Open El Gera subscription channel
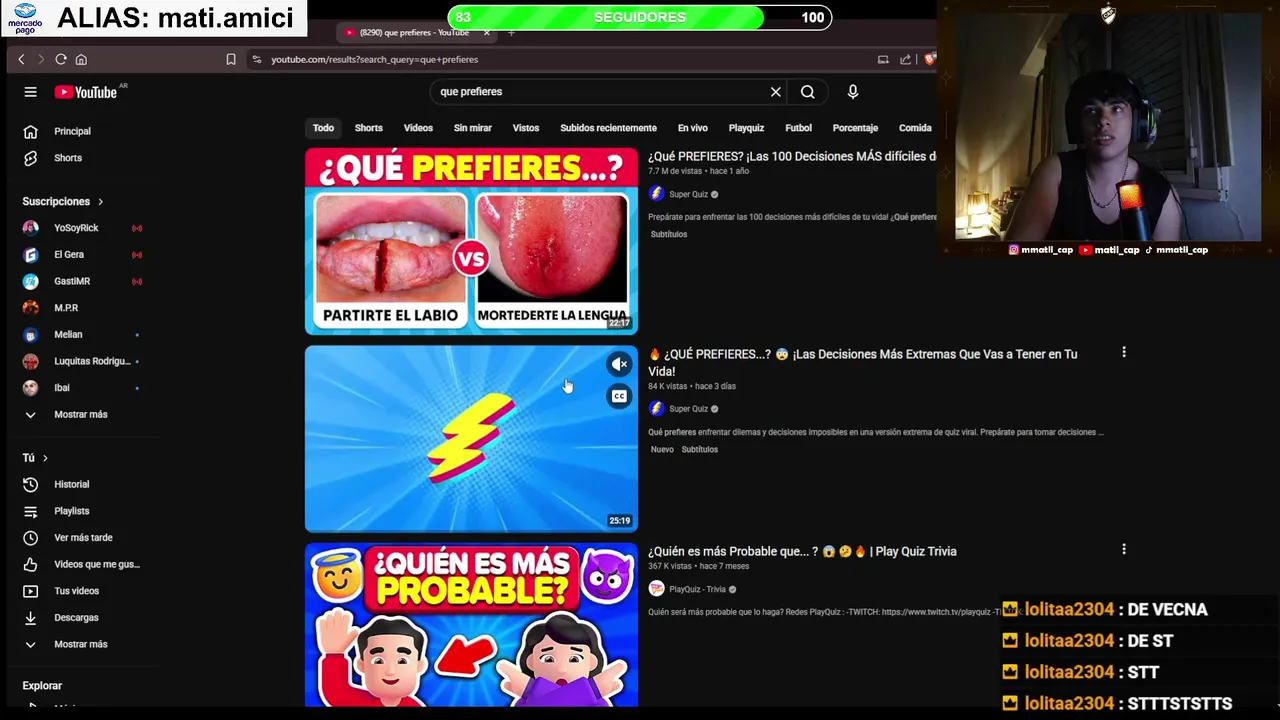 69,255
